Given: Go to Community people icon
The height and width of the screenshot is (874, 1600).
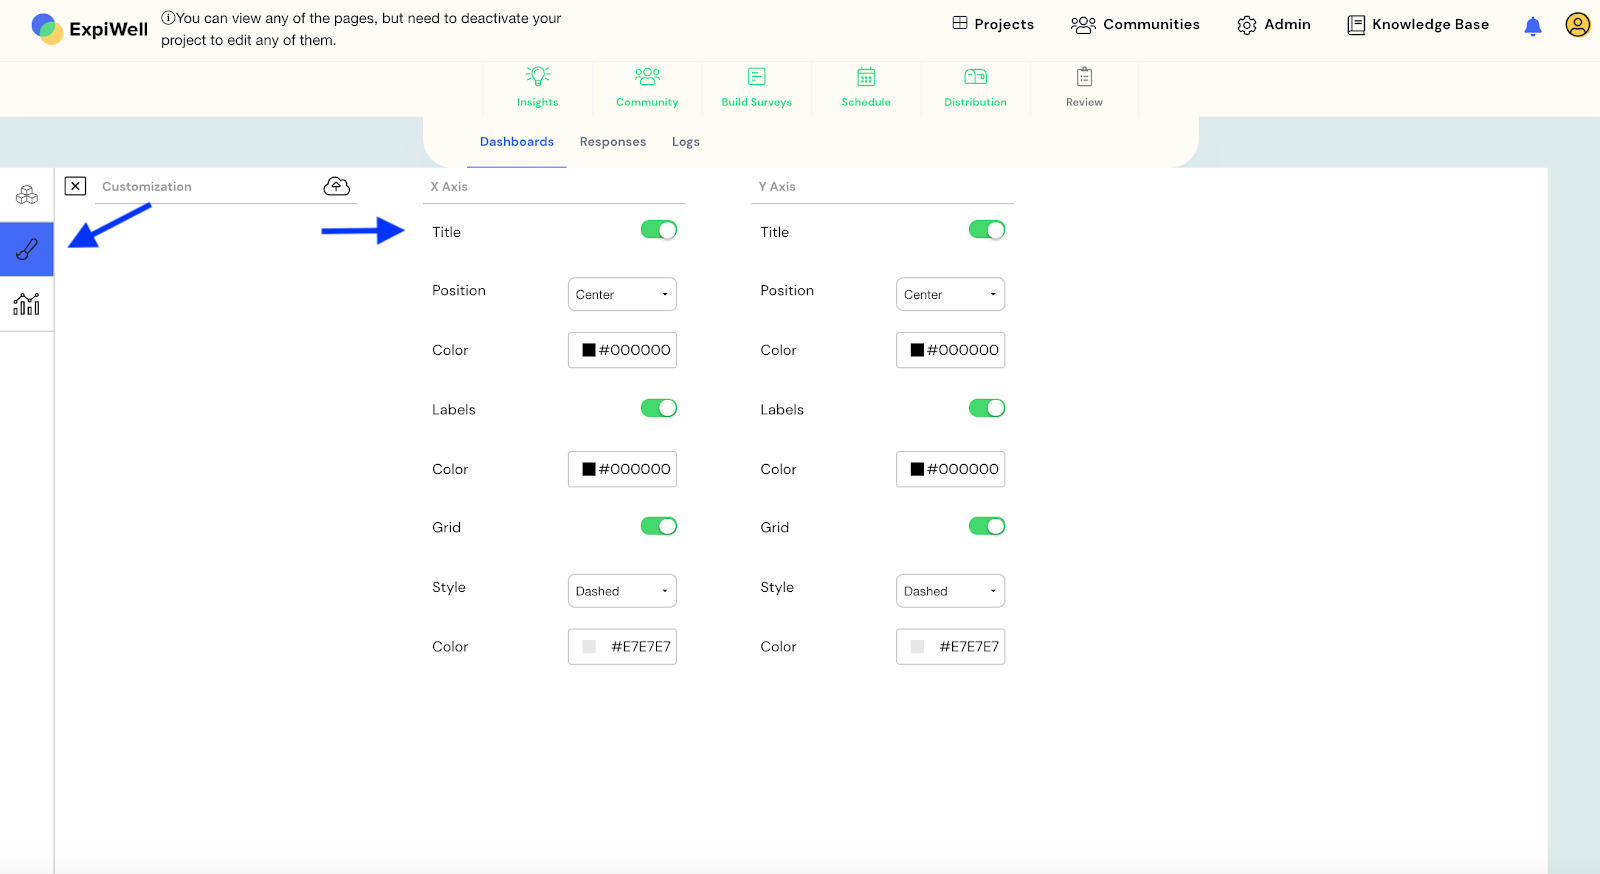Looking at the screenshot, I should coord(647,76).
